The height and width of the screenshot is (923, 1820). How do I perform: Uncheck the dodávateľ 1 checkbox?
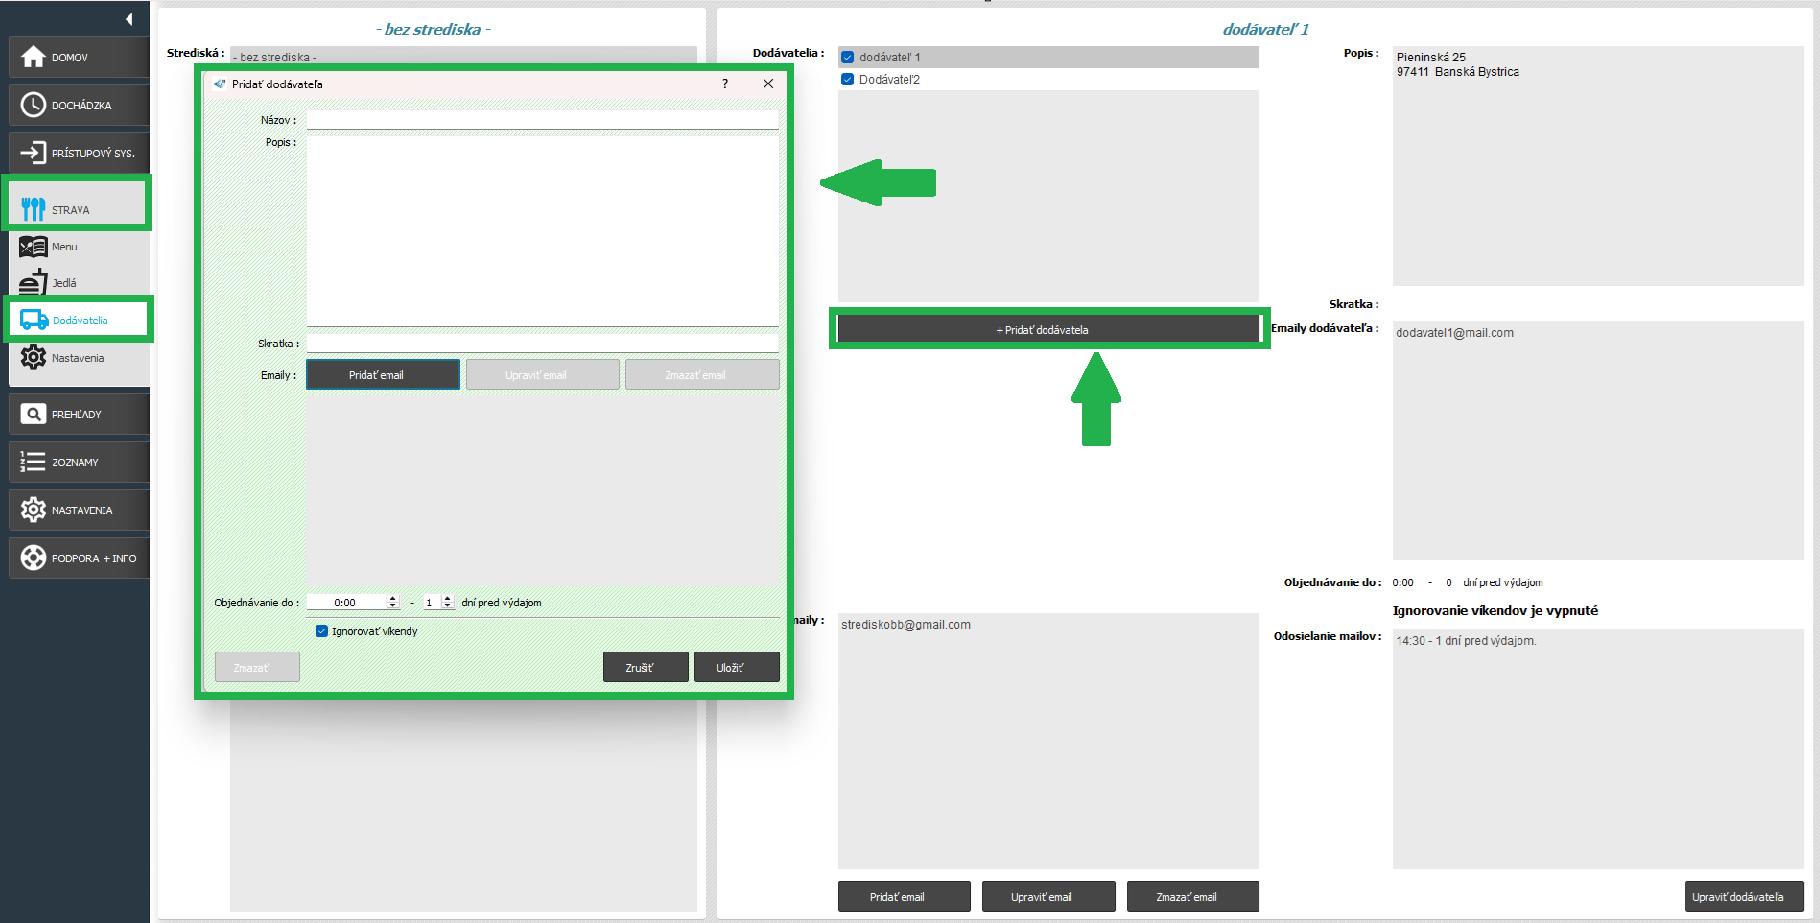pyautogui.click(x=848, y=58)
